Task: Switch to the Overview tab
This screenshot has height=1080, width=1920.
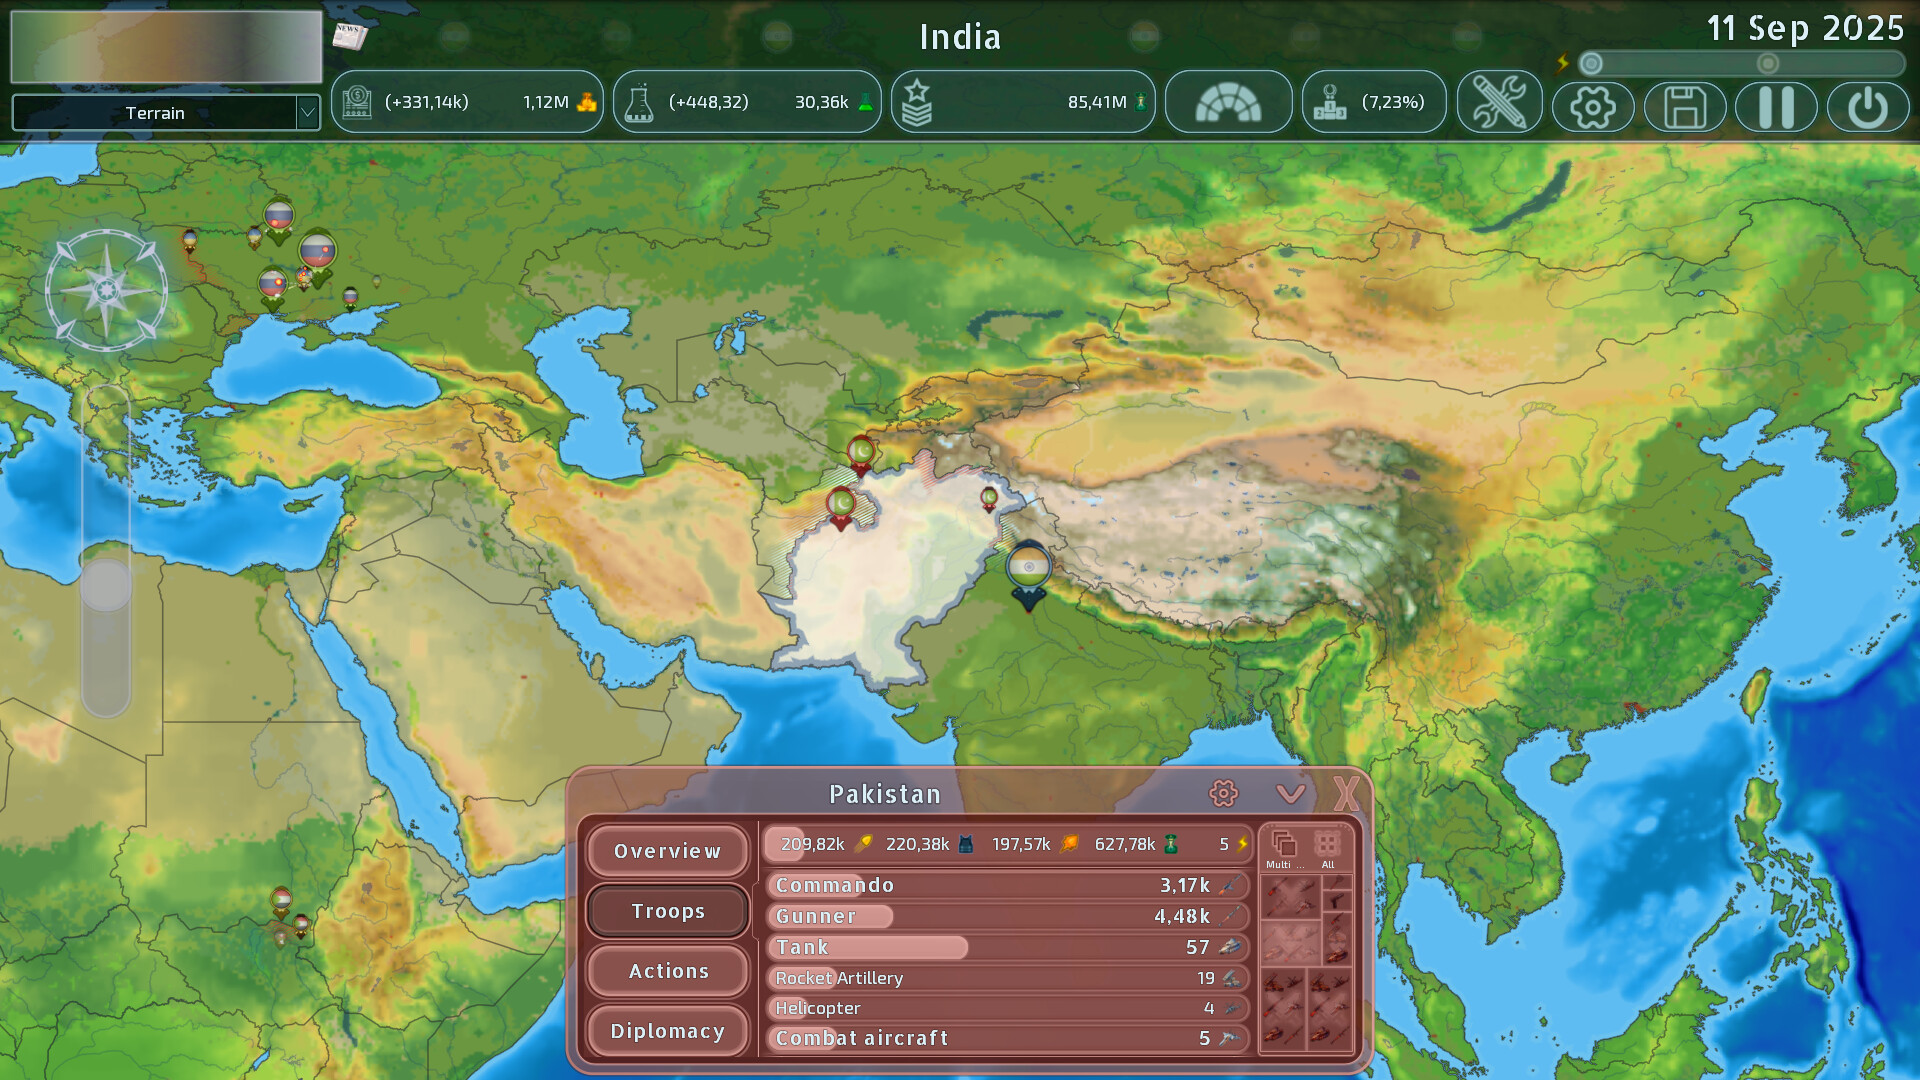Action: click(x=667, y=851)
